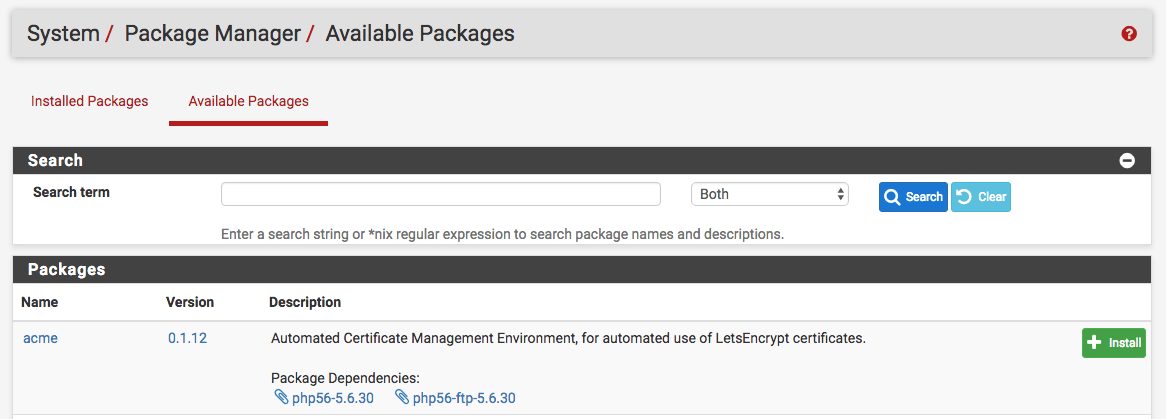Click the red help question mark icon
The image size is (1166, 419).
pyautogui.click(x=1129, y=34)
